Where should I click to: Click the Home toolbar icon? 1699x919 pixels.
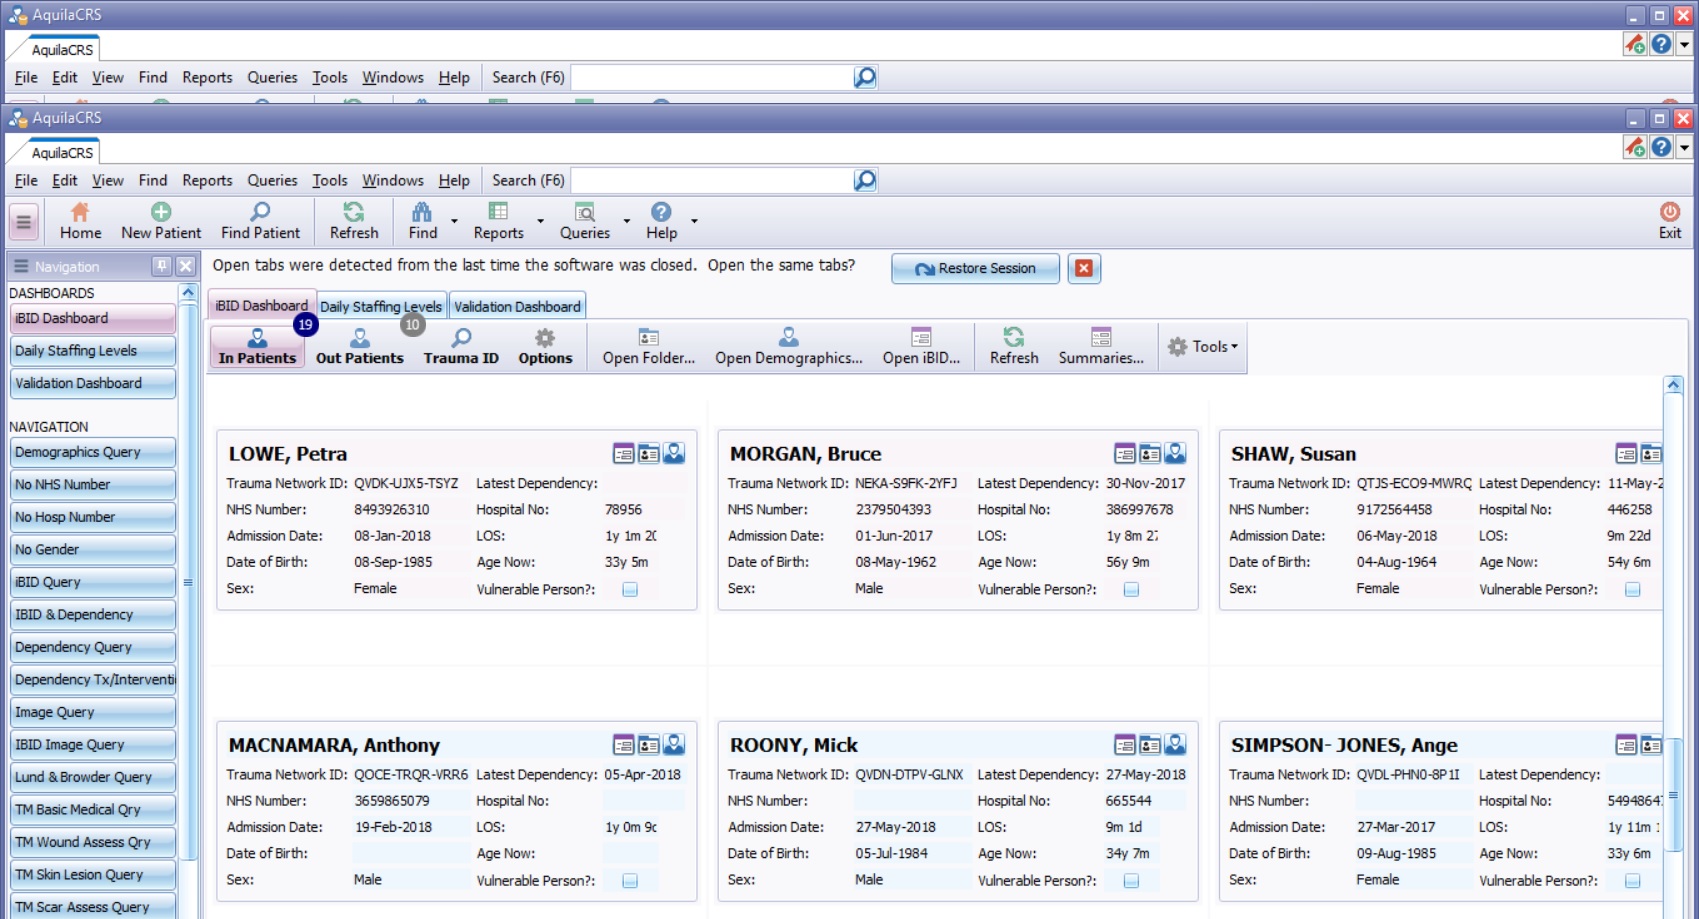[x=80, y=220]
